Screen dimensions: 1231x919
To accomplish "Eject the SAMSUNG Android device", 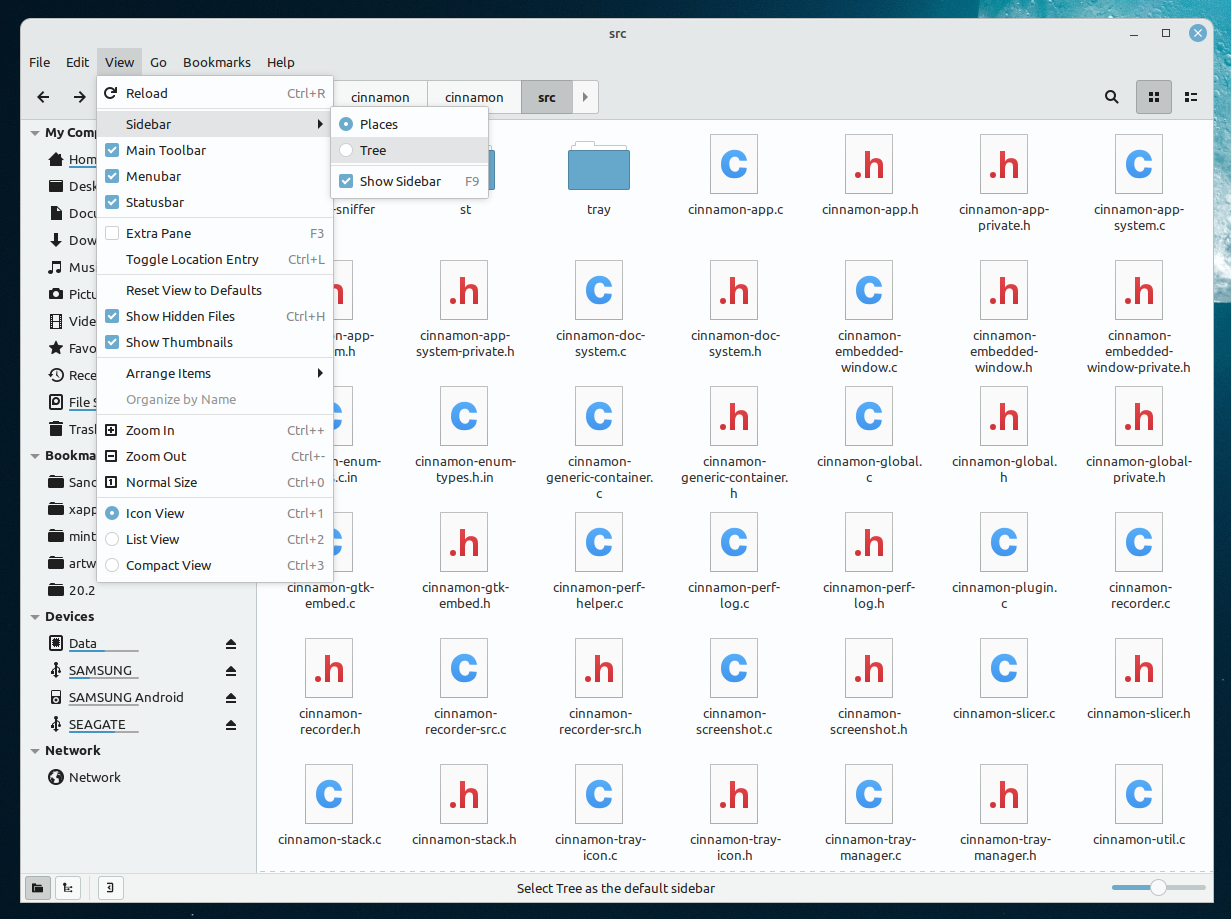I will pyautogui.click(x=231, y=698).
